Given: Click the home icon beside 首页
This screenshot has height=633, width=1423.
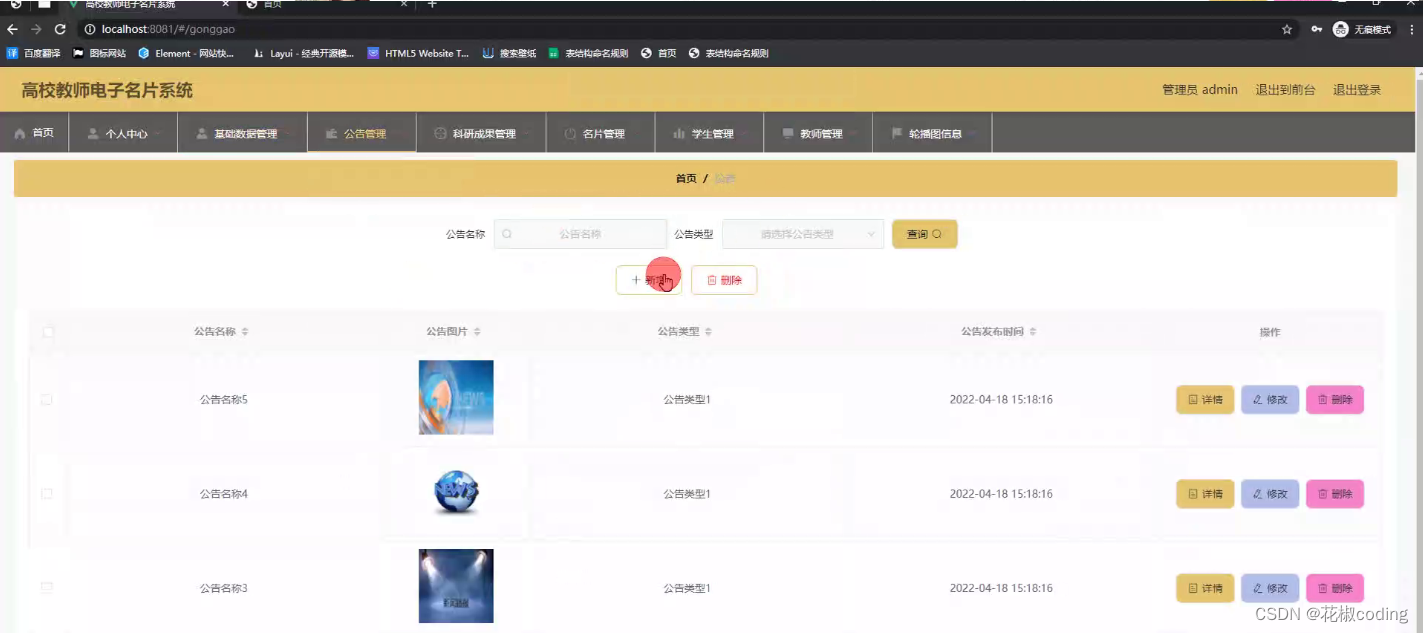Looking at the screenshot, I should (x=18, y=132).
